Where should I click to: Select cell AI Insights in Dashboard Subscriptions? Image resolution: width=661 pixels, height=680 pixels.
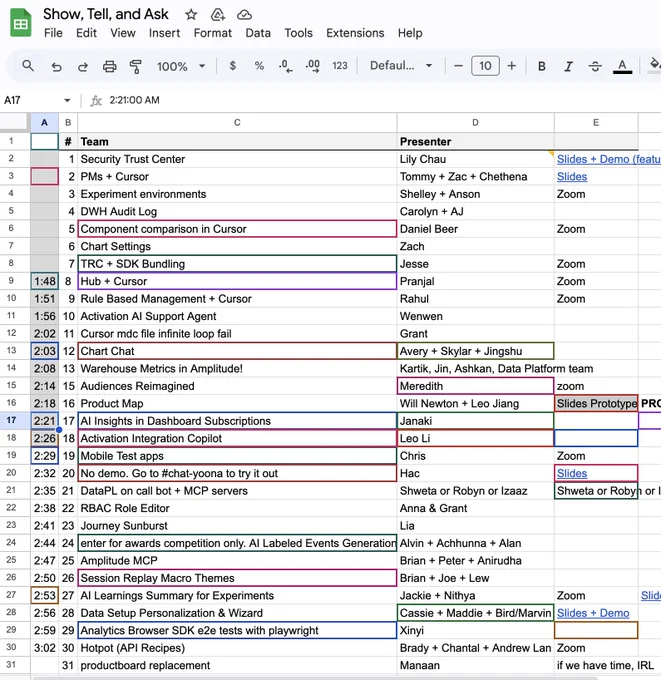[237, 421]
